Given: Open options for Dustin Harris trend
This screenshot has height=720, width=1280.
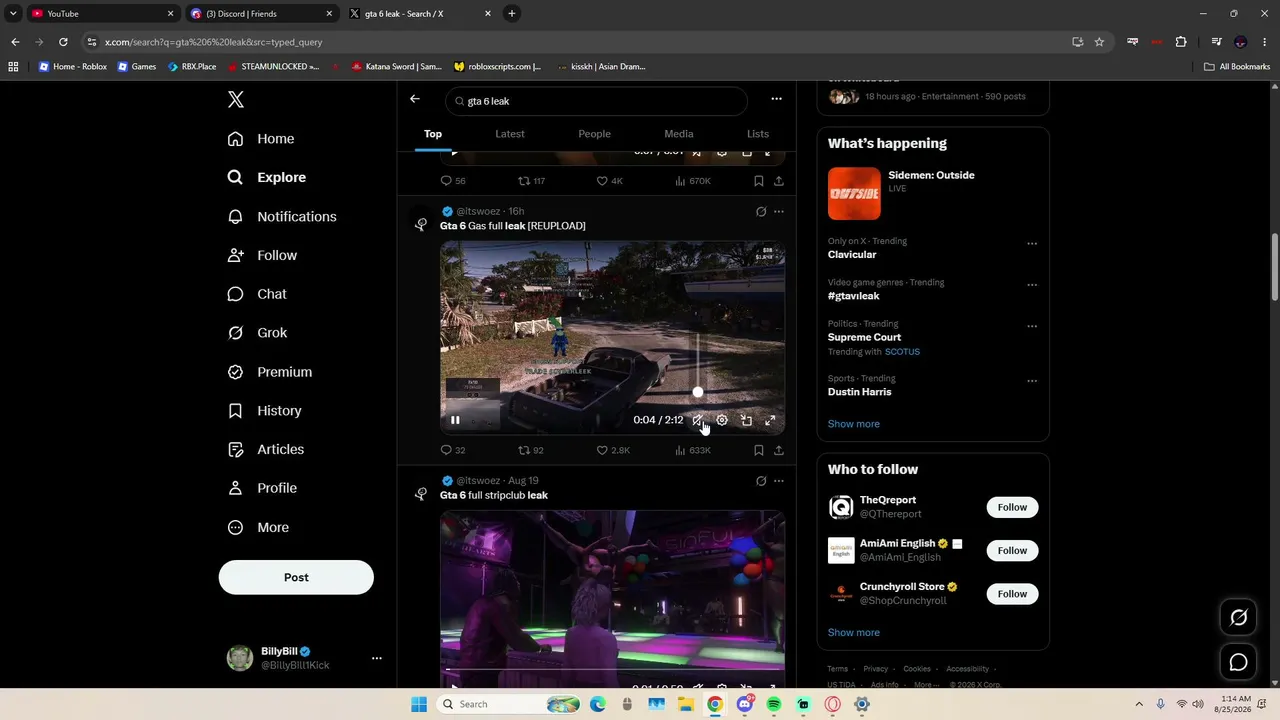Looking at the screenshot, I should pyautogui.click(x=1032, y=381).
